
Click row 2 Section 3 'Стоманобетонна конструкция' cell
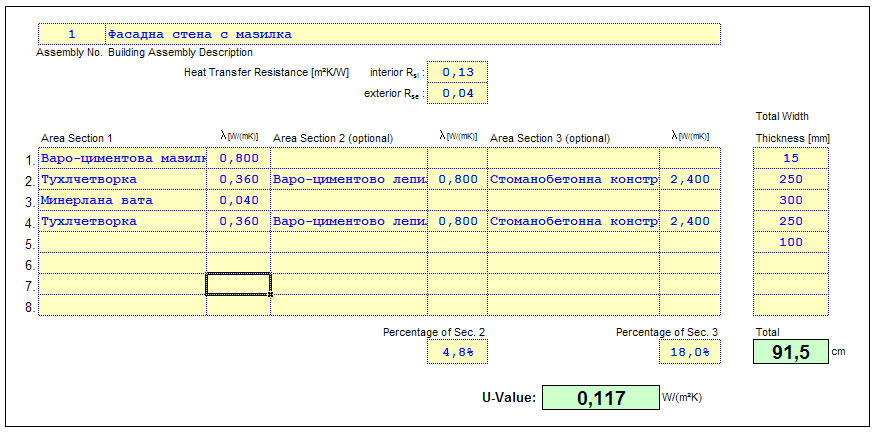573,180
